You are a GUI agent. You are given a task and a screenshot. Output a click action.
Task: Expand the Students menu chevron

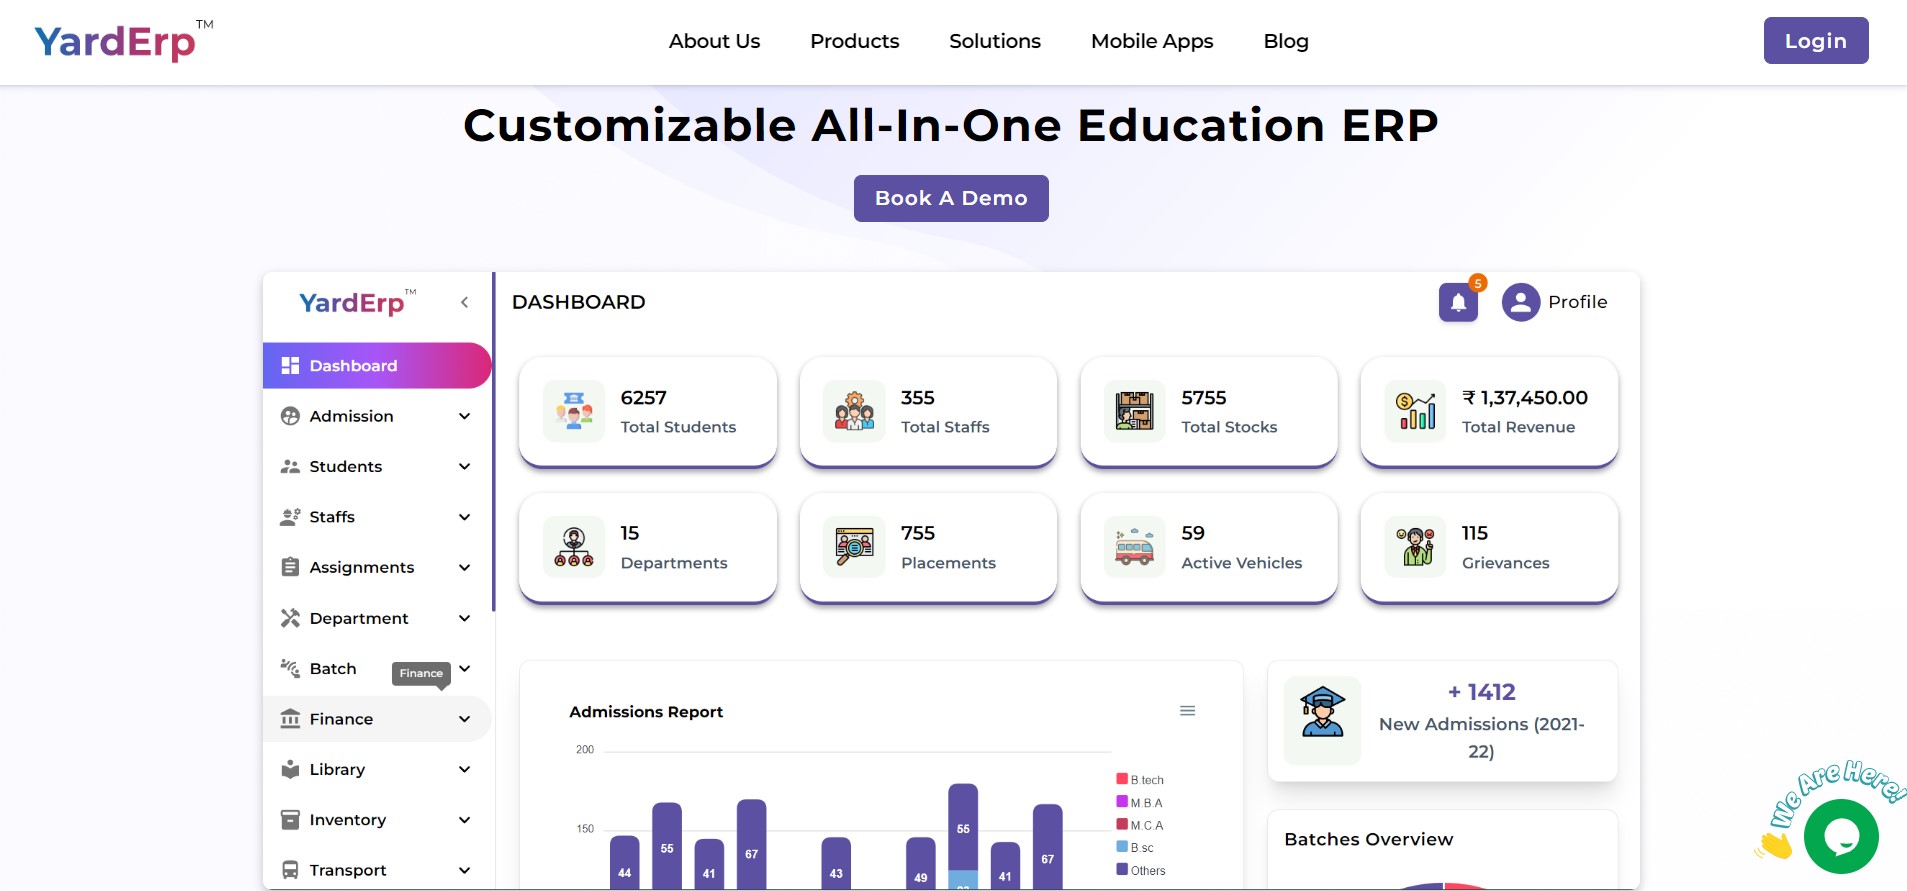pyautogui.click(x=464, y=467)
